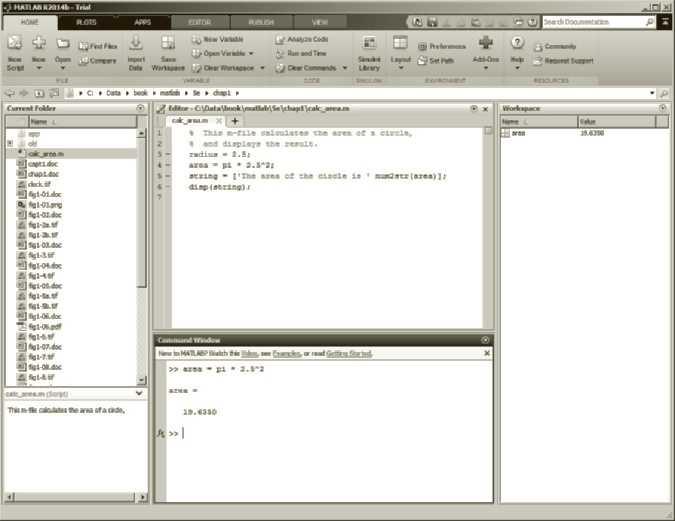Go forward using the address bar forward arrow

click(24, 93)
